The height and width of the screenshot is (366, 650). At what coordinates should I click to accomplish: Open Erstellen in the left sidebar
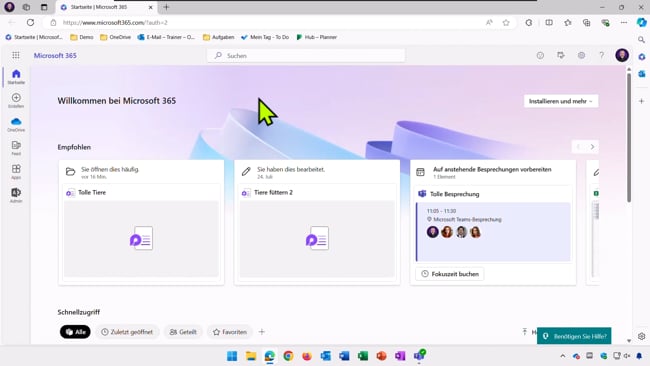tap(16, 100)
